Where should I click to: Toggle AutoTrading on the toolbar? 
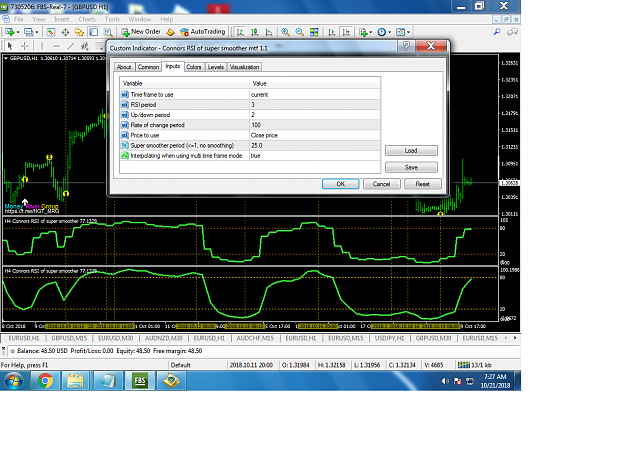pyautogui.click(x=202, y=32)
